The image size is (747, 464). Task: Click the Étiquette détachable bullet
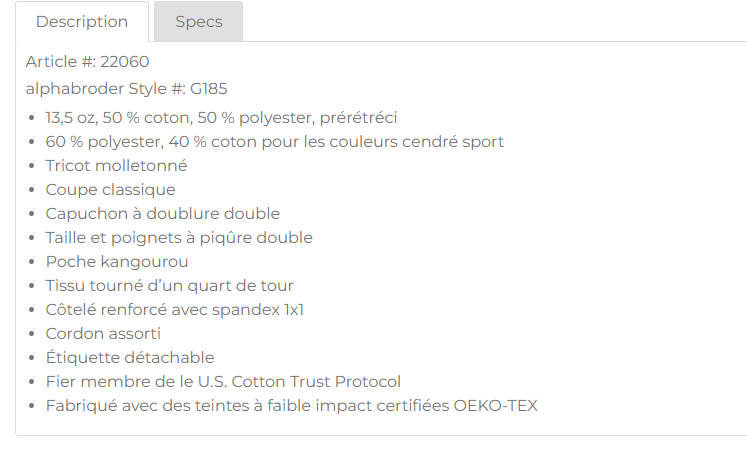click(x=130, y=358)
